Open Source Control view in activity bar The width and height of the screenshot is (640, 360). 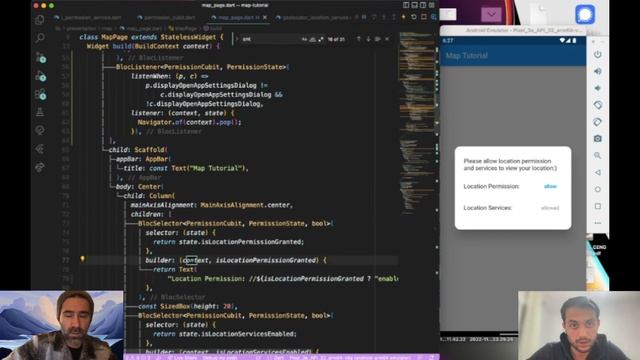coord(40,58)
